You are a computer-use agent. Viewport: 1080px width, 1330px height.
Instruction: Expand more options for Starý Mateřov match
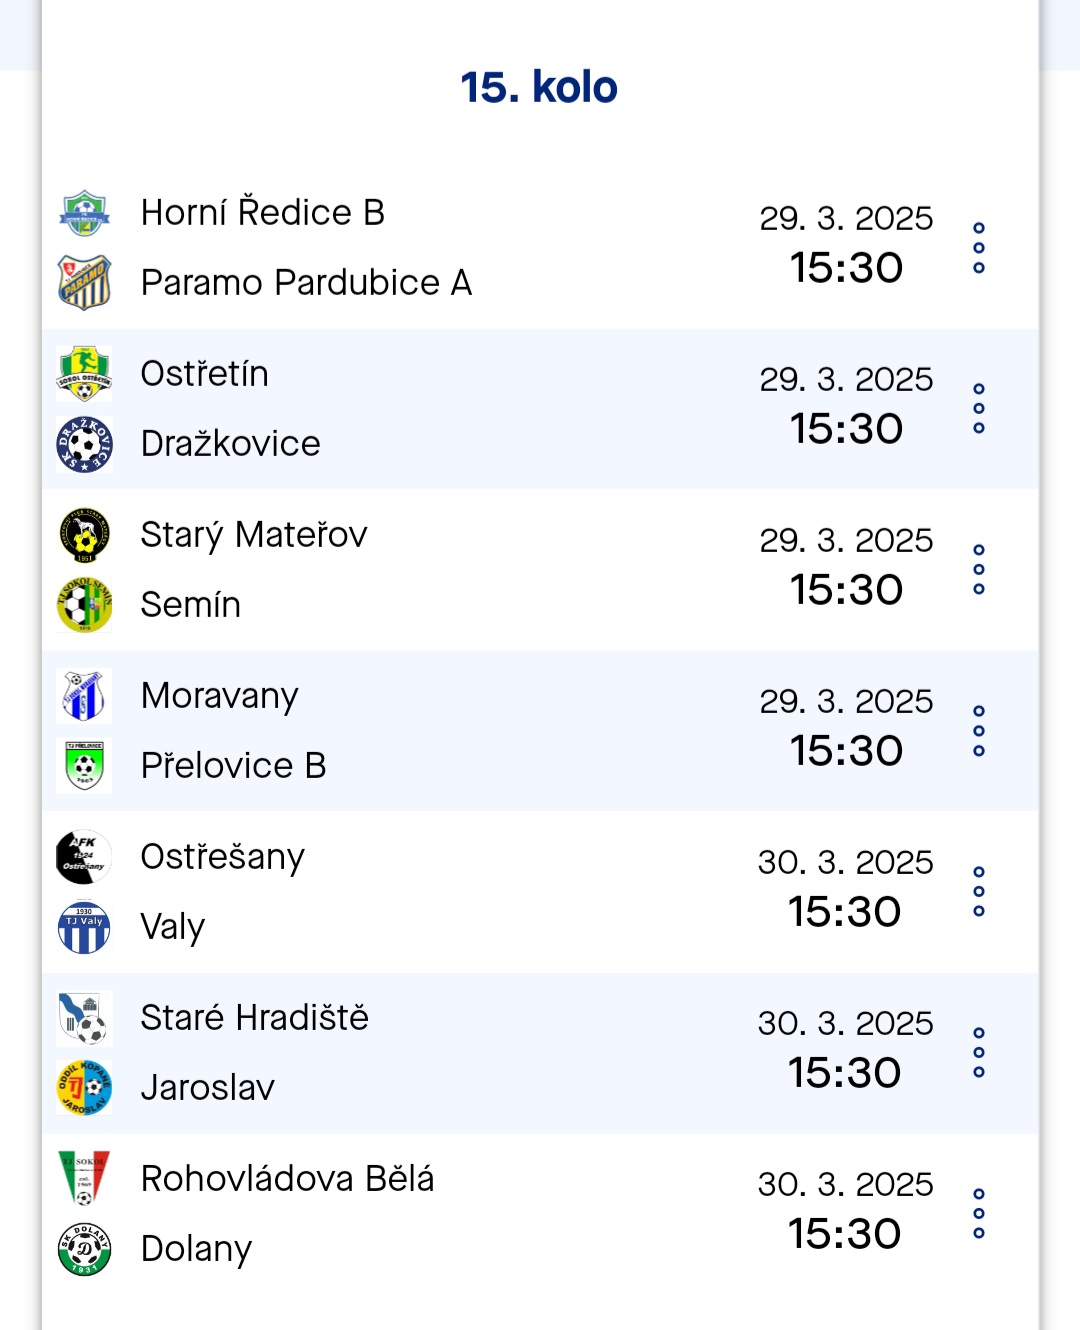(x=979, y=570)
